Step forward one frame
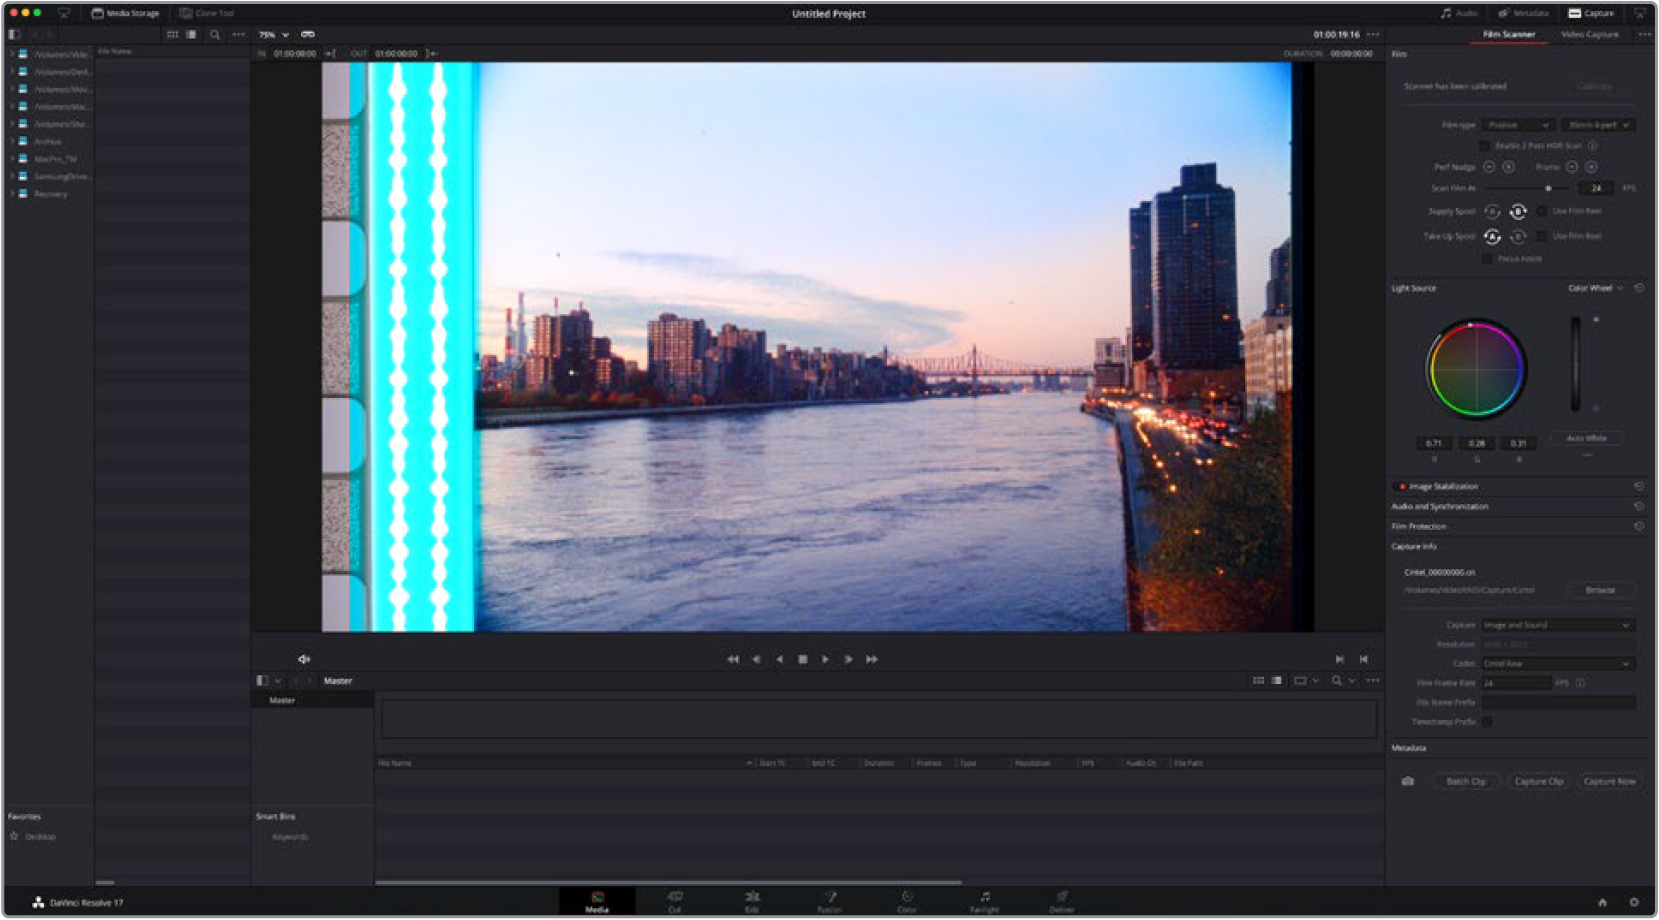 pos(848,659)
